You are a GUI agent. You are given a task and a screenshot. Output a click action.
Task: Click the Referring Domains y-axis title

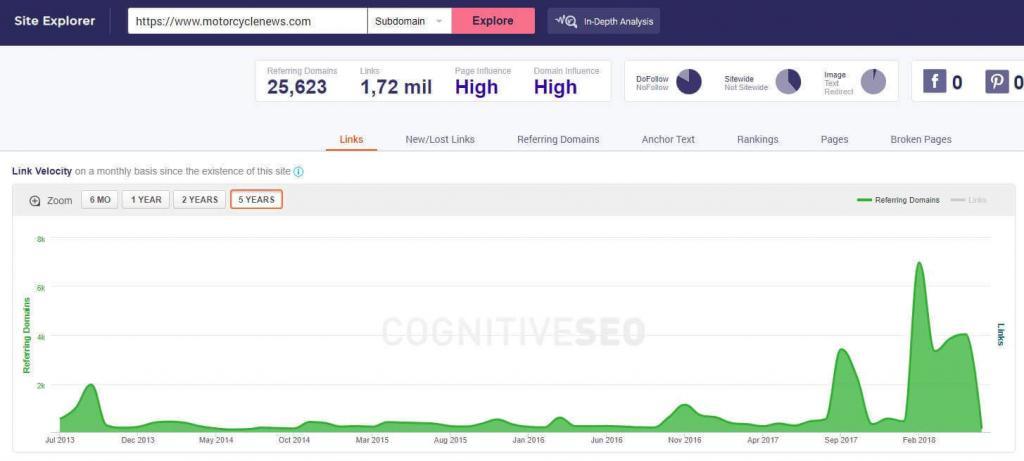pos(27,335)
